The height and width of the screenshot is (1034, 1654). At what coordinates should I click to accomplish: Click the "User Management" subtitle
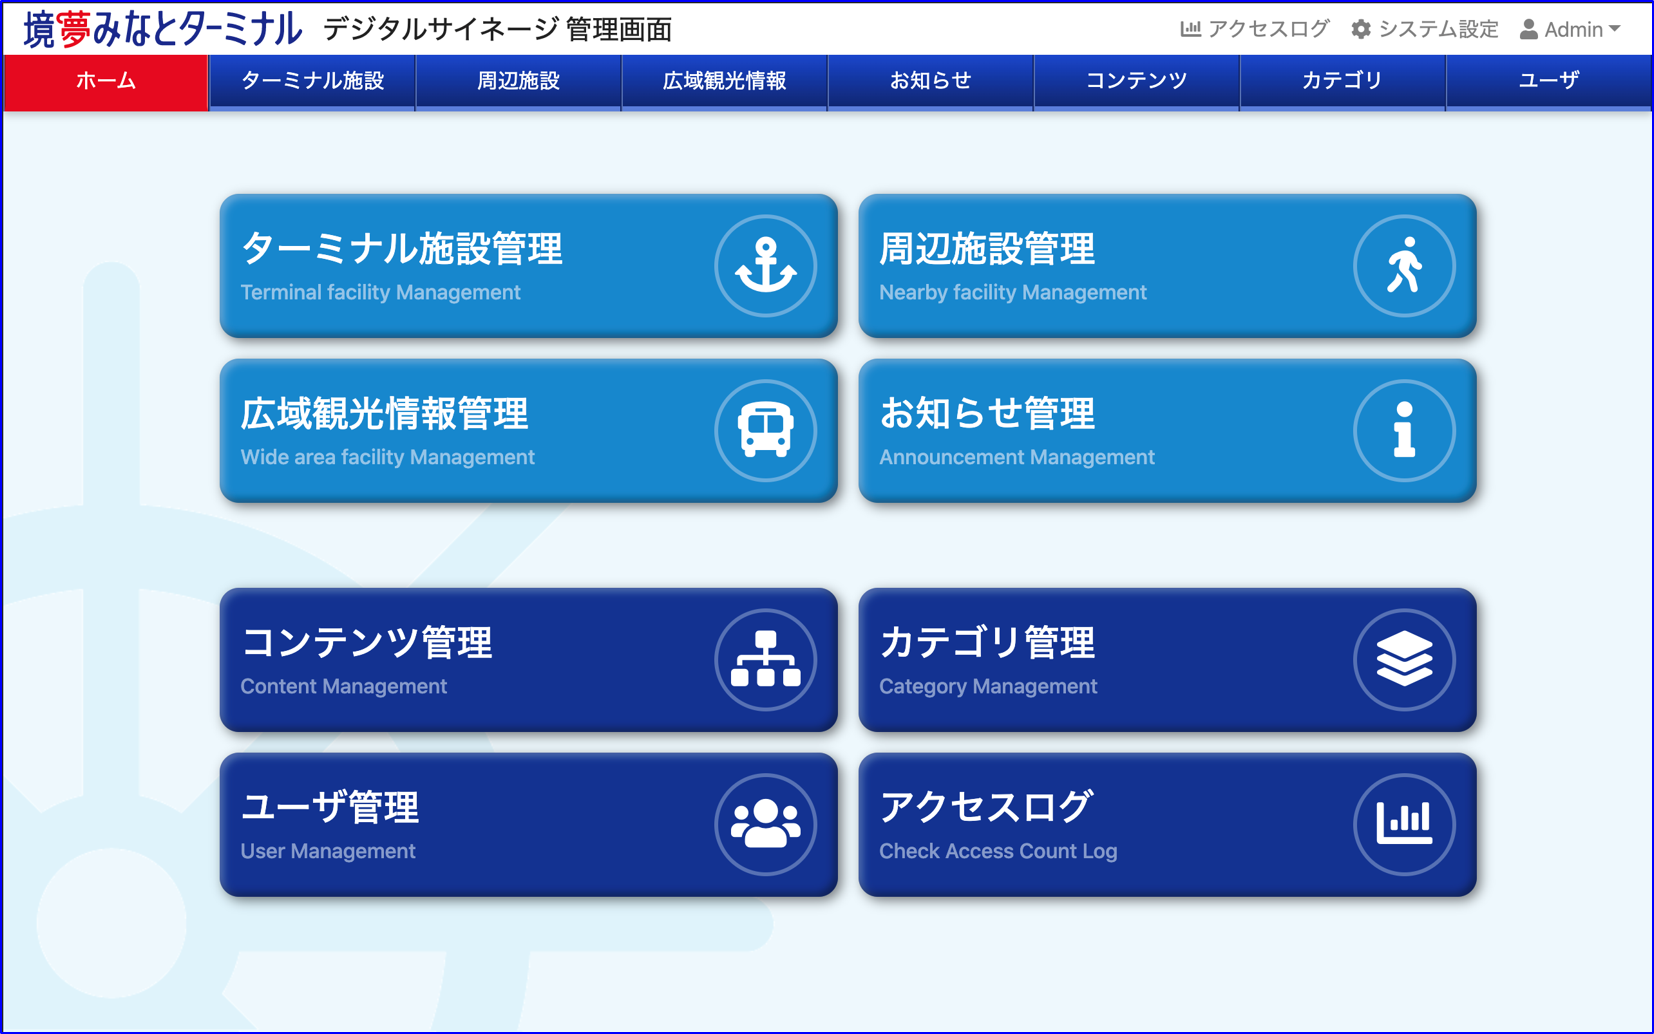point(328,852)
